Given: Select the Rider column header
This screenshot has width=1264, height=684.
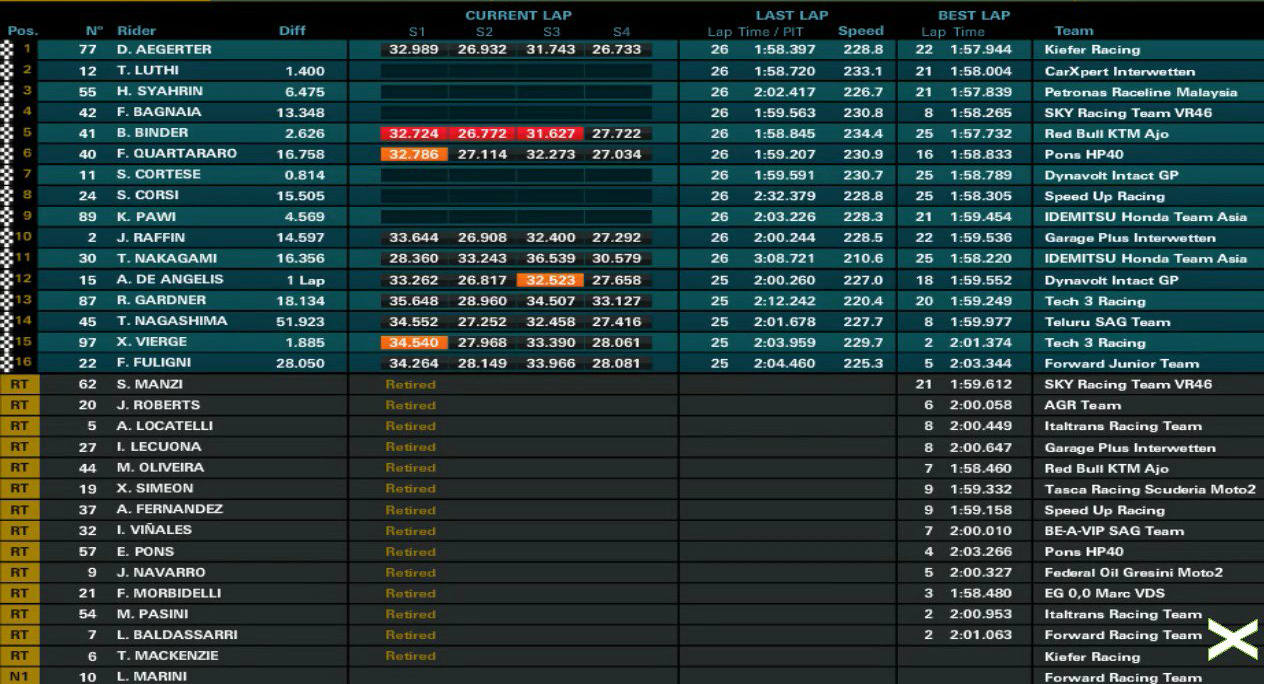Looking at the screenshot, I should tap(136, 31).
